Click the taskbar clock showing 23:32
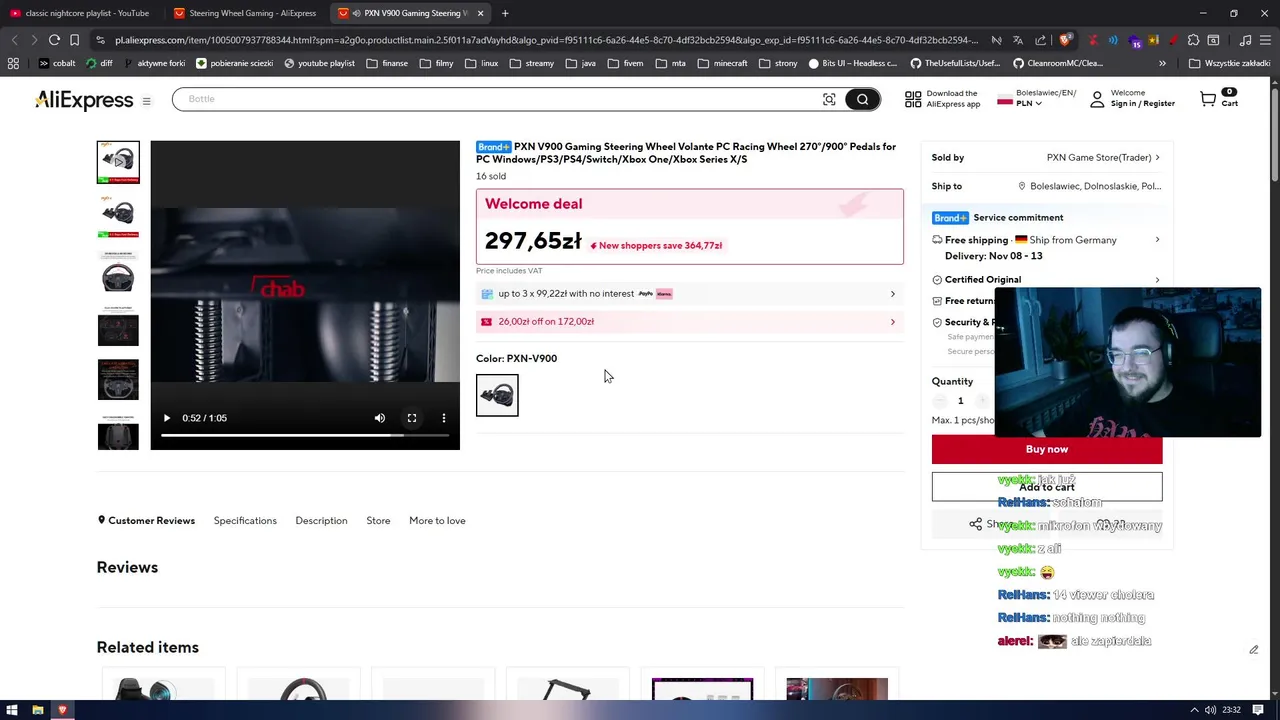 click(x=1232, y=710)
